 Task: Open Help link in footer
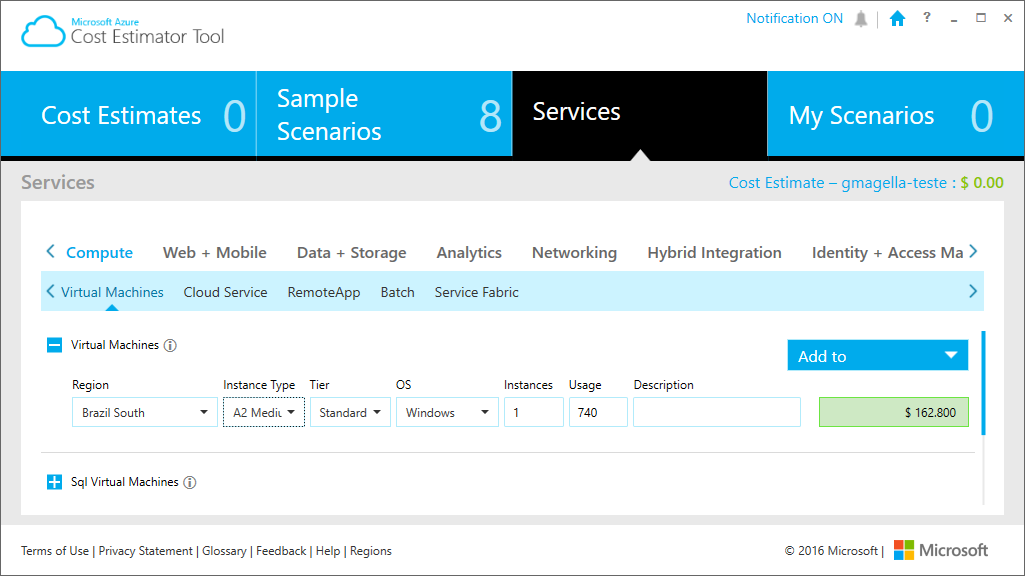tap(328, 551)
